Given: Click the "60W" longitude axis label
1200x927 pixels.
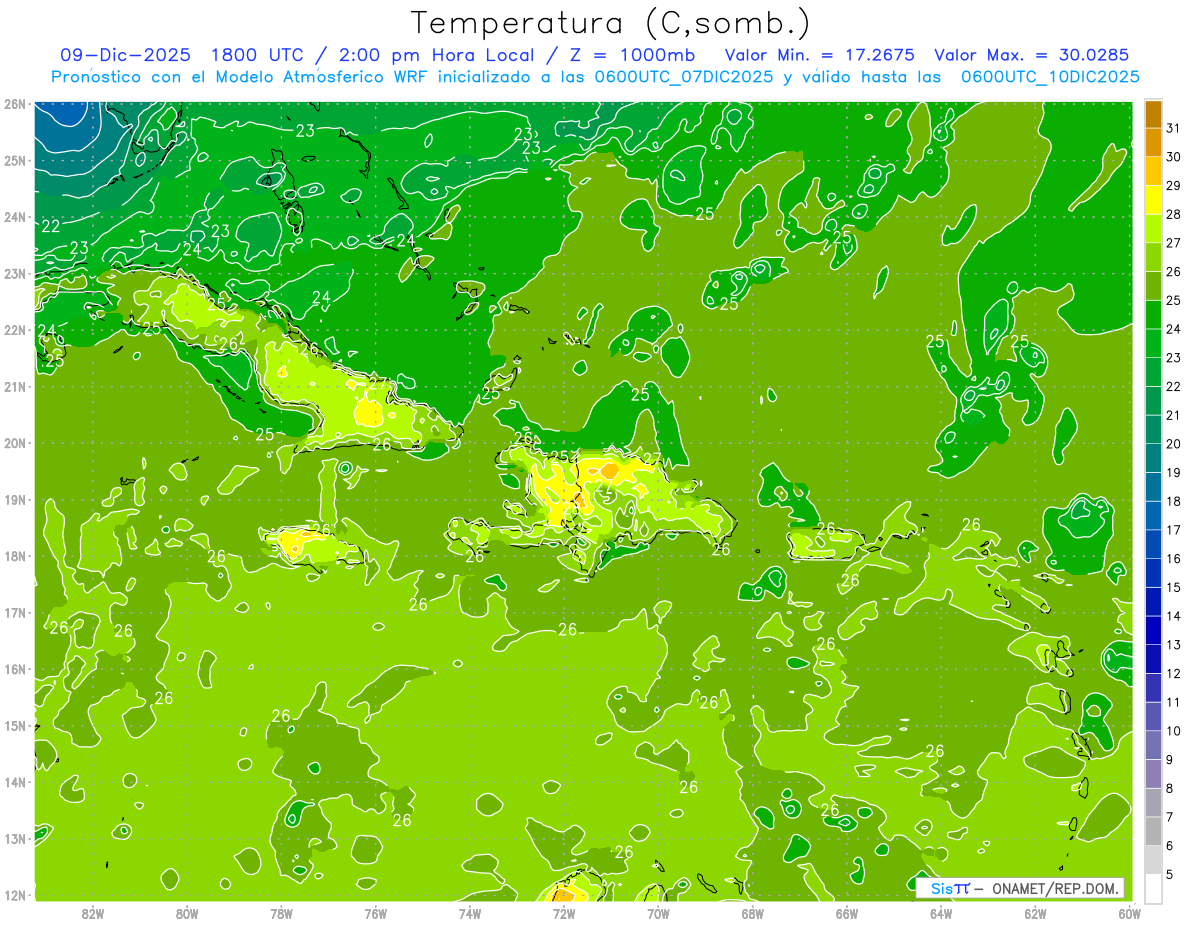Looking at the screenshot, I should (1129, 913).
